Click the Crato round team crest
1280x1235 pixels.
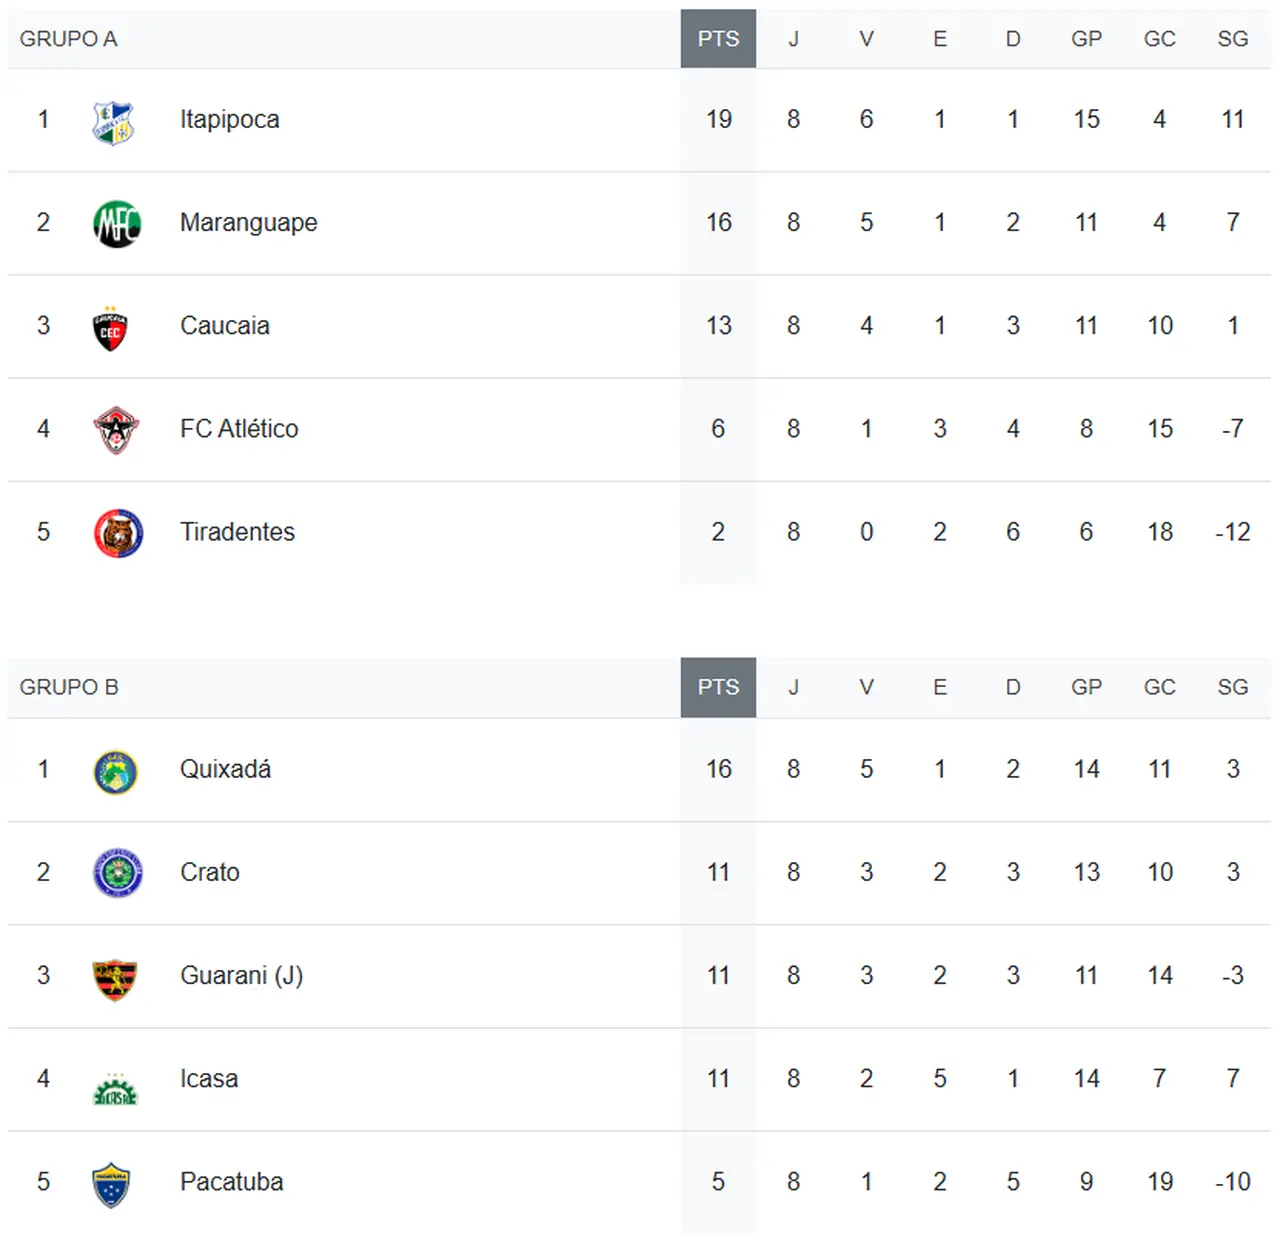click(x=118, y=874)
